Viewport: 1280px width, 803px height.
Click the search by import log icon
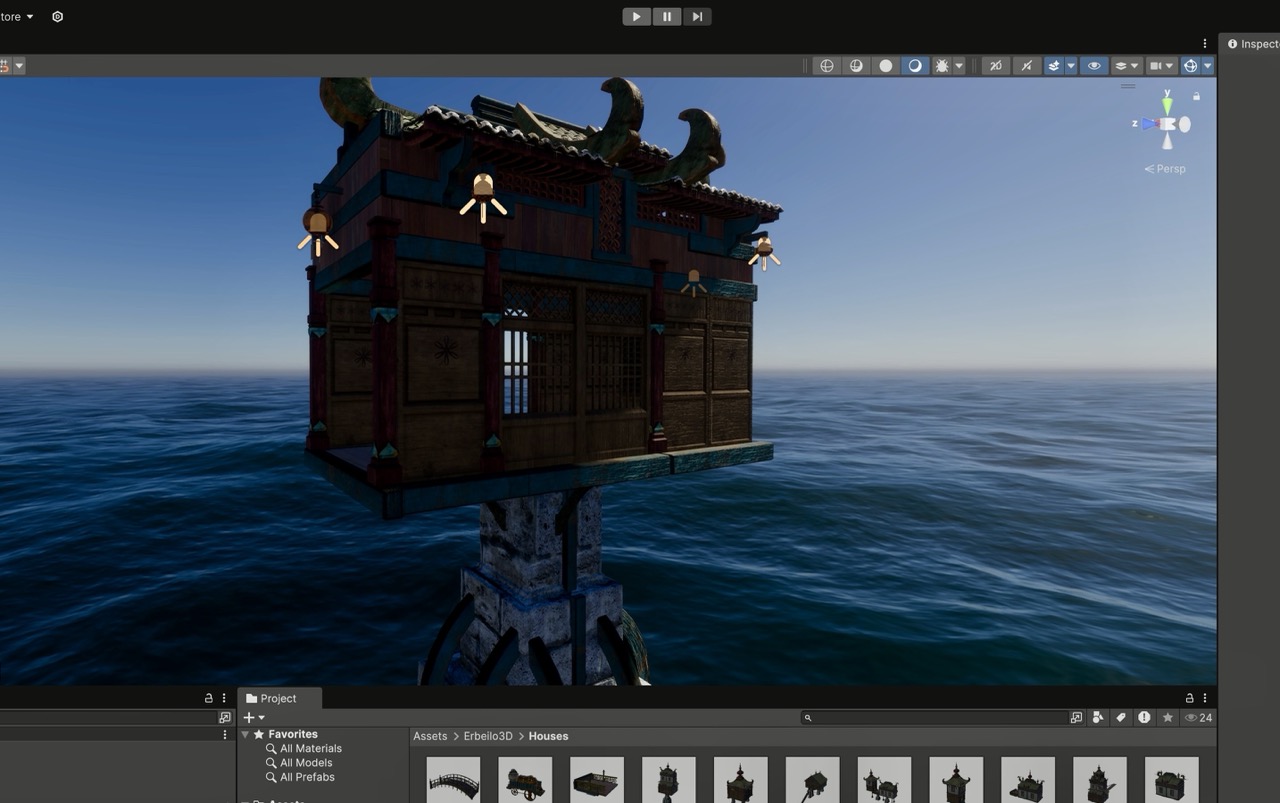pyautogui.click(x=1144, y=717)
